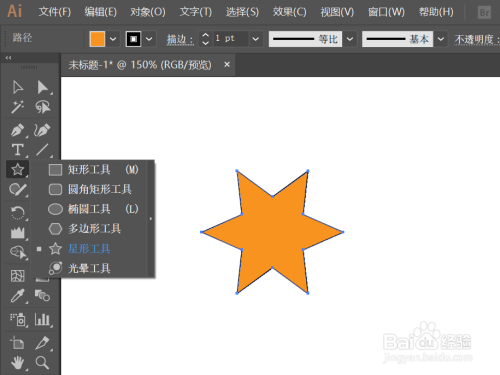Click the stroke weight stepper arrows
Image resolution: width=500 pixels, height=375 pixels.
(x=206, y=39)
